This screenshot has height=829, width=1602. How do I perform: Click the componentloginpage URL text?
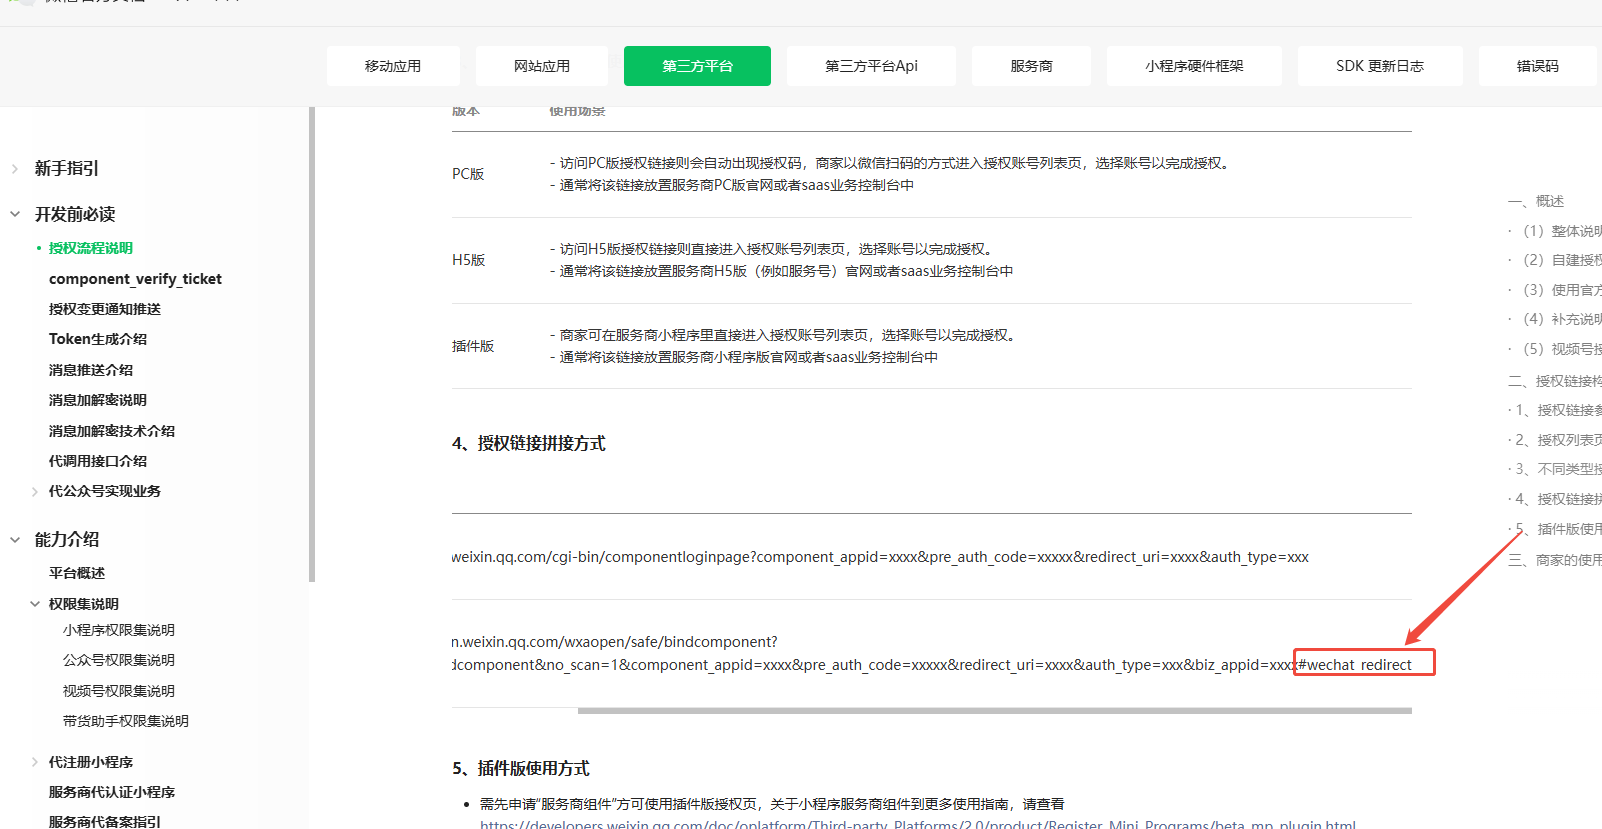pyautogui.click(x=880, y=557)
